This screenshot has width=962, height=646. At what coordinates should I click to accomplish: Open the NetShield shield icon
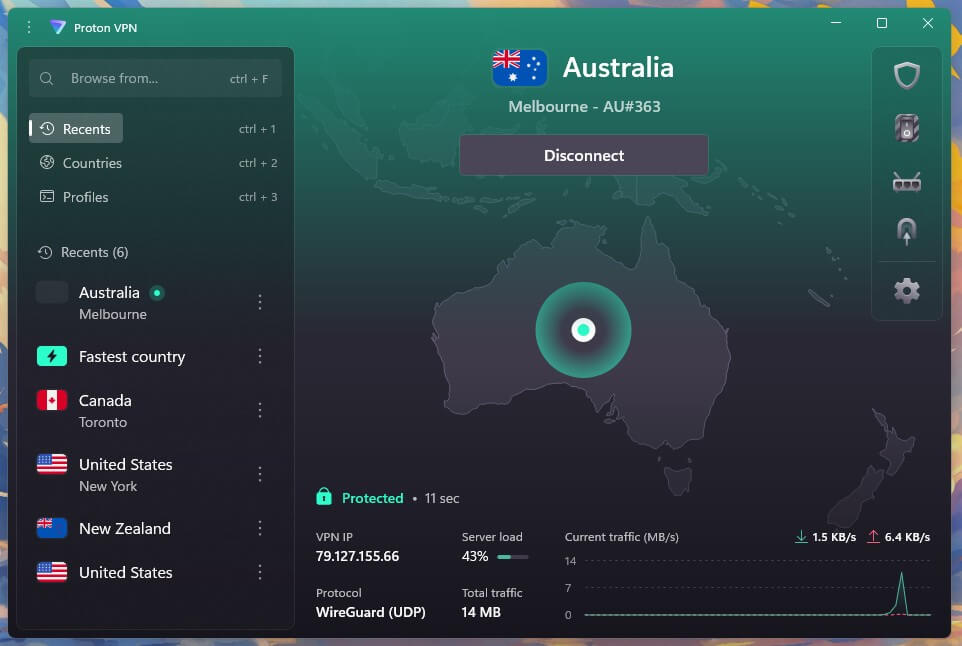pos(906,75)
